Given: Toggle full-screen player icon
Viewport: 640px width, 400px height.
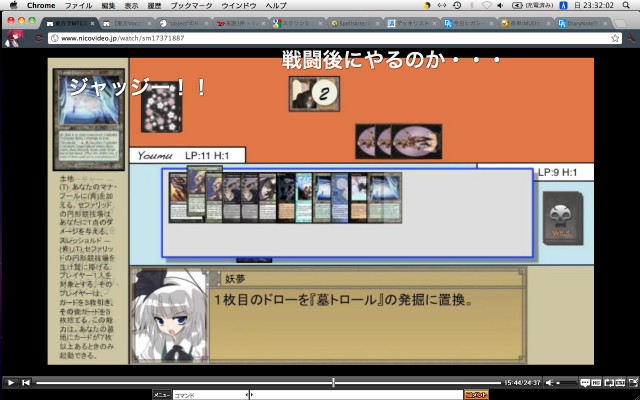Looking at the screenshot, I should [x=633, y=382].
